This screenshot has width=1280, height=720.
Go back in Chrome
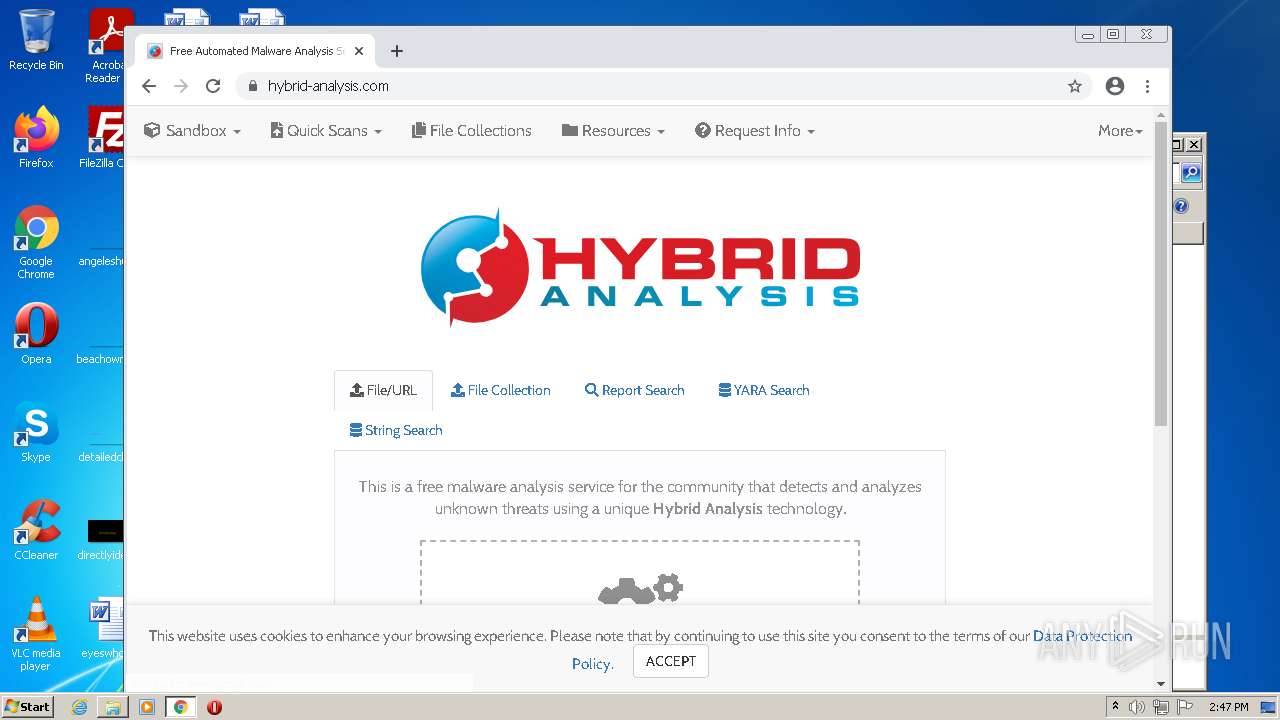[149, 86]
